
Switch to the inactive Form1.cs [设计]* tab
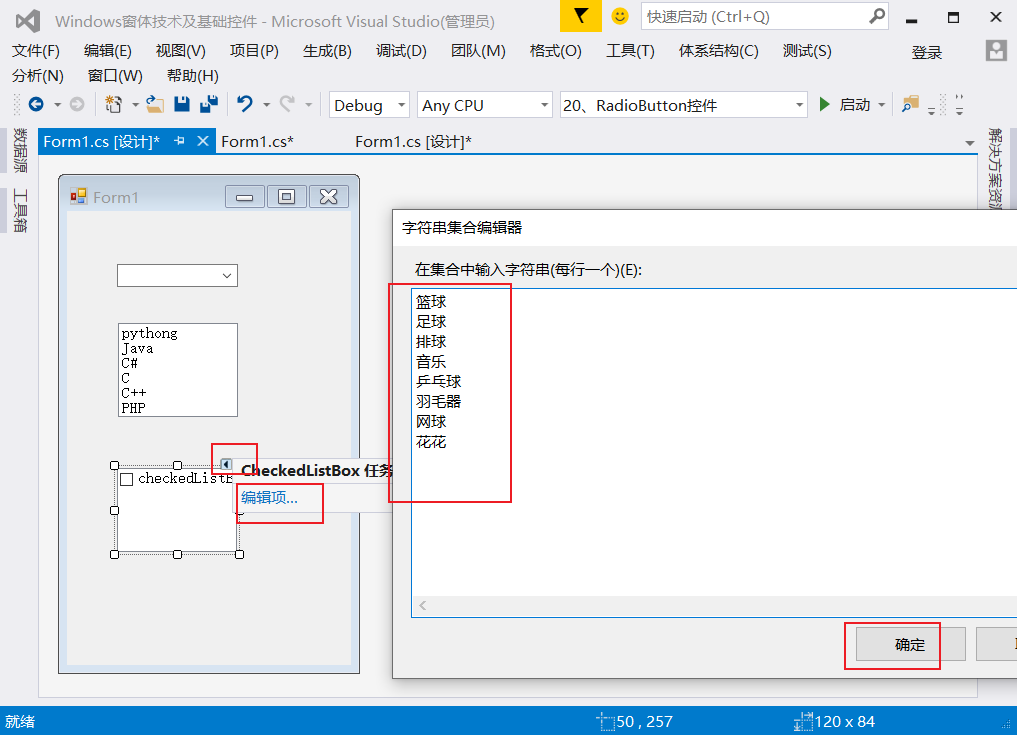413,141
